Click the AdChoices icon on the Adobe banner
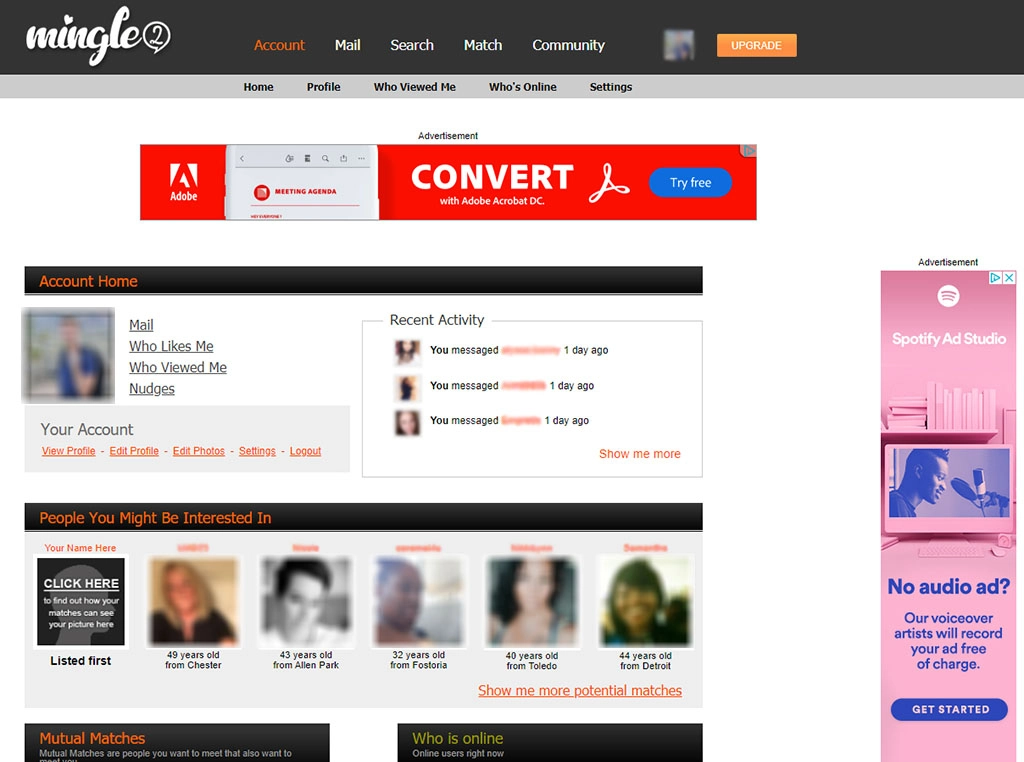The image size is (1024, 762). pyautogui.click(x=749, y=150)
